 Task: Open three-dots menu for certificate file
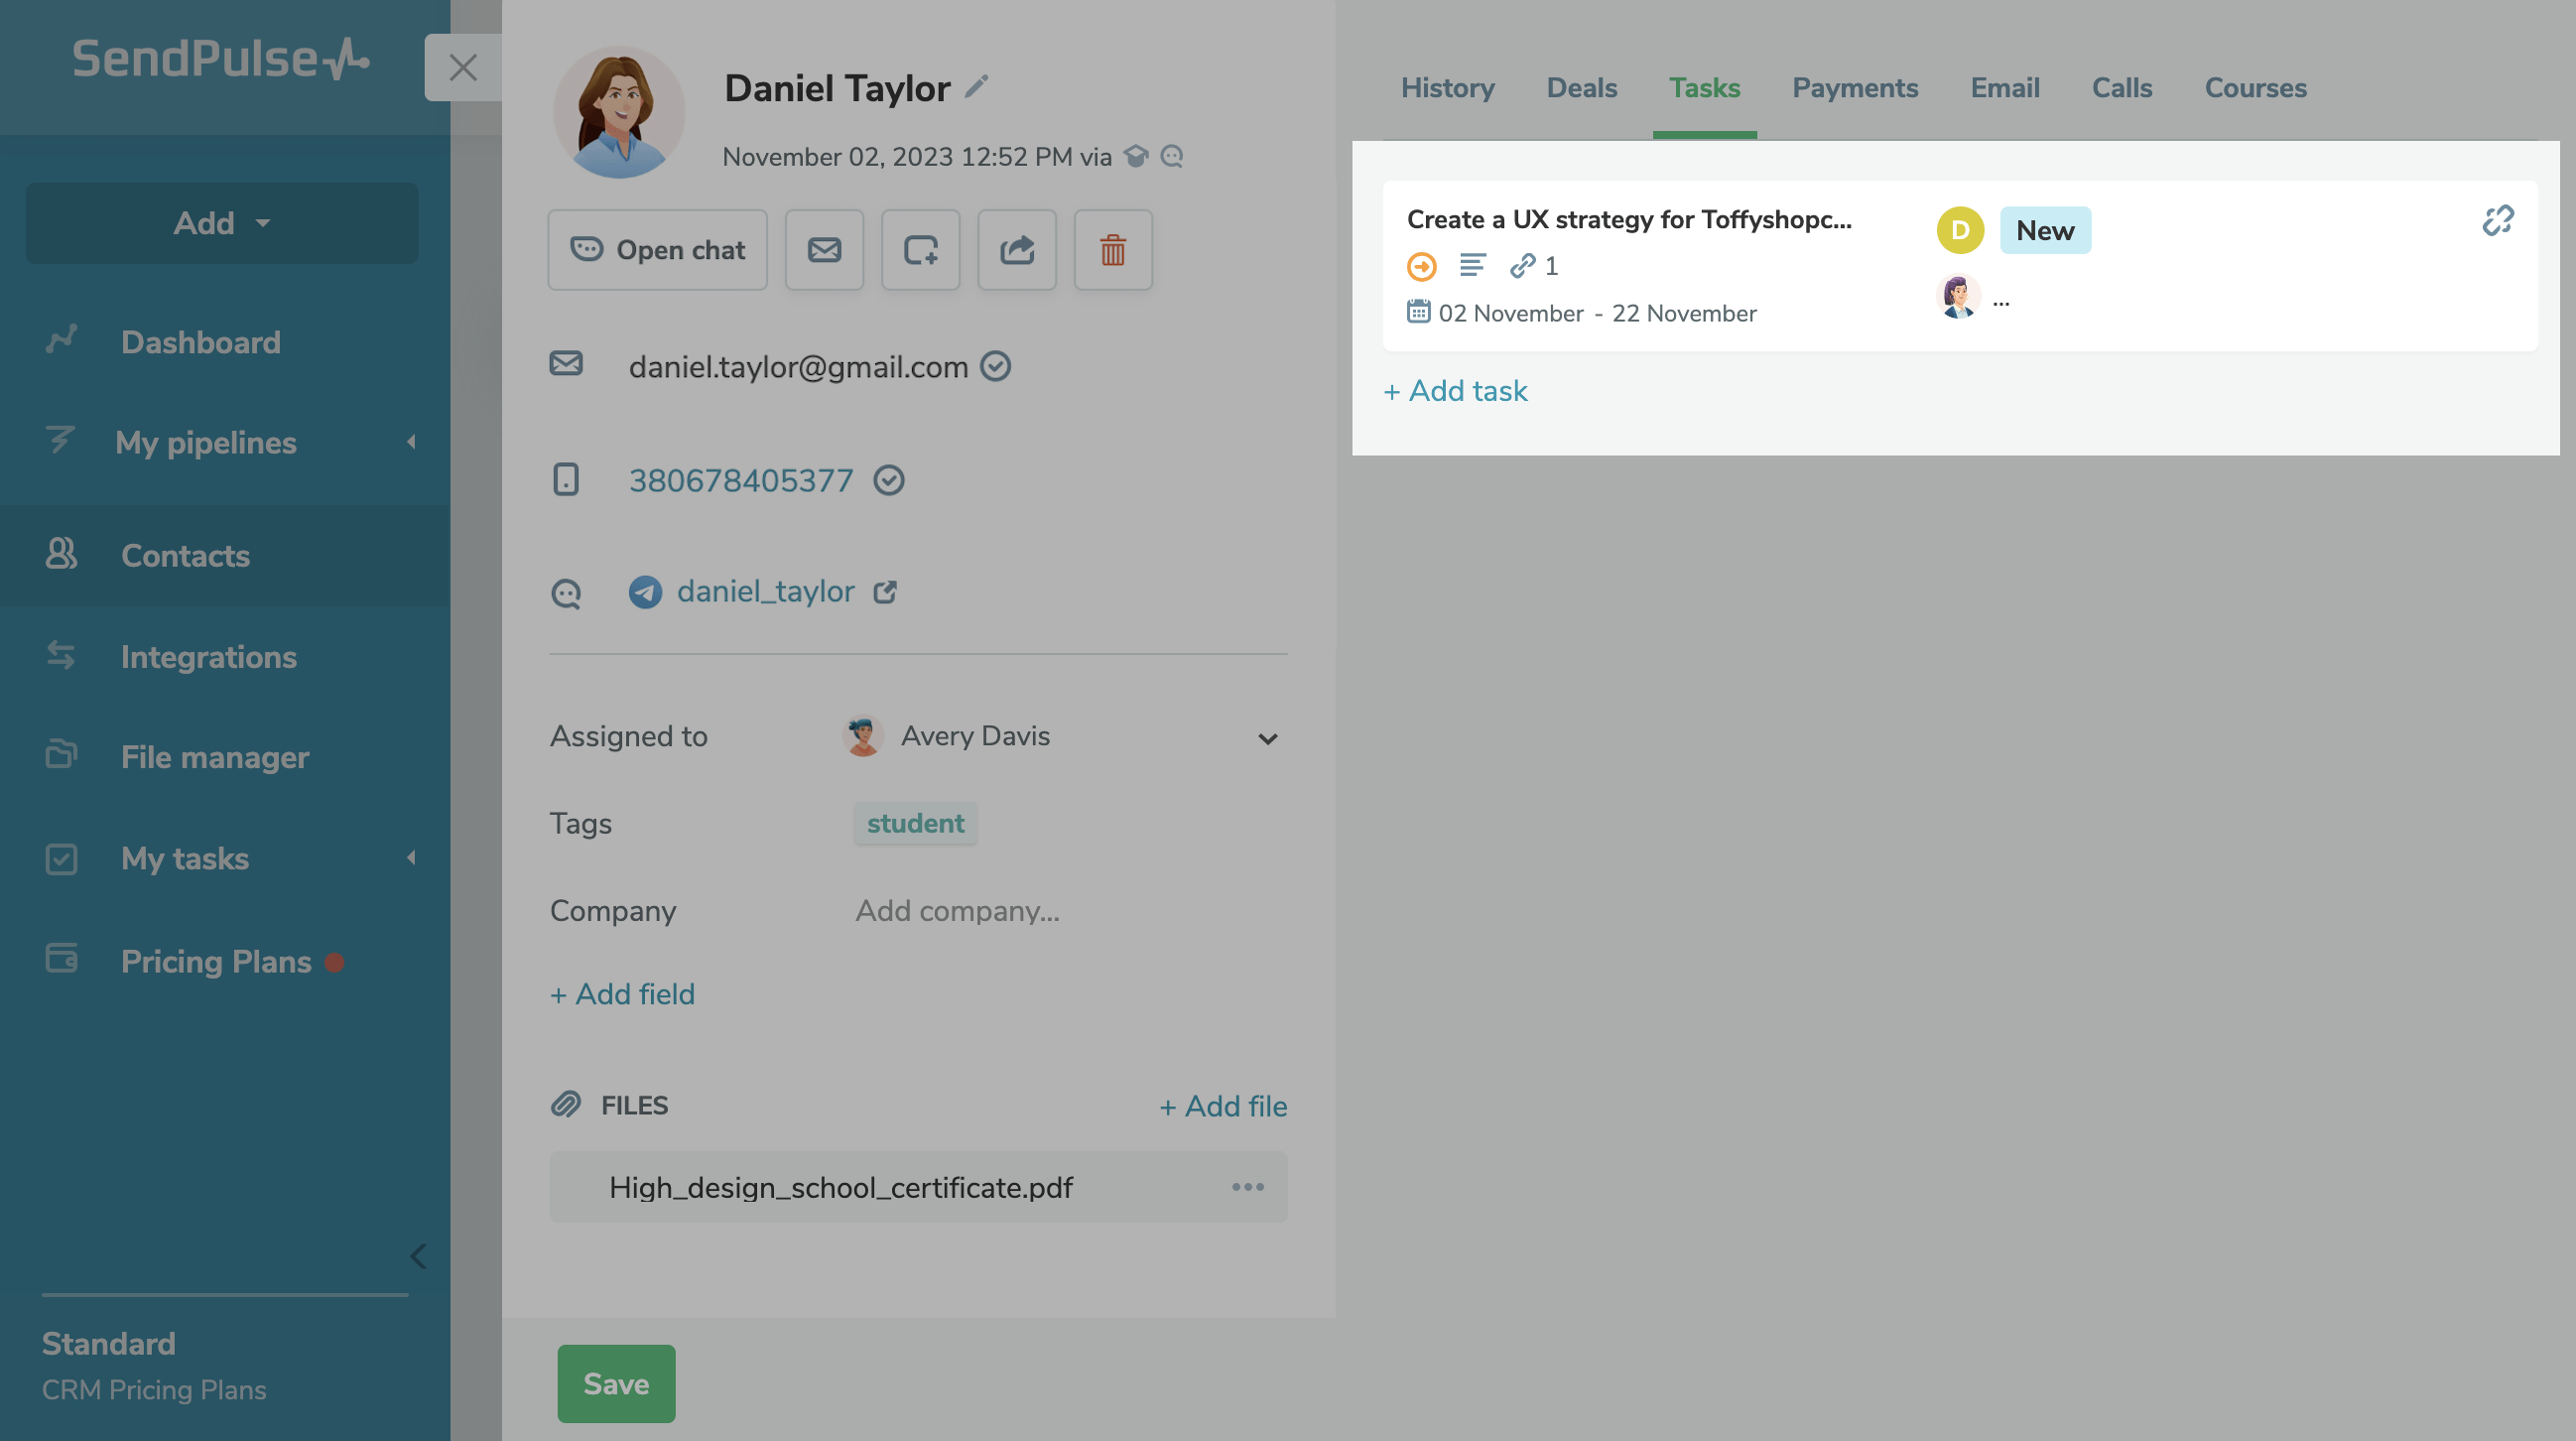point(1247,1187)
